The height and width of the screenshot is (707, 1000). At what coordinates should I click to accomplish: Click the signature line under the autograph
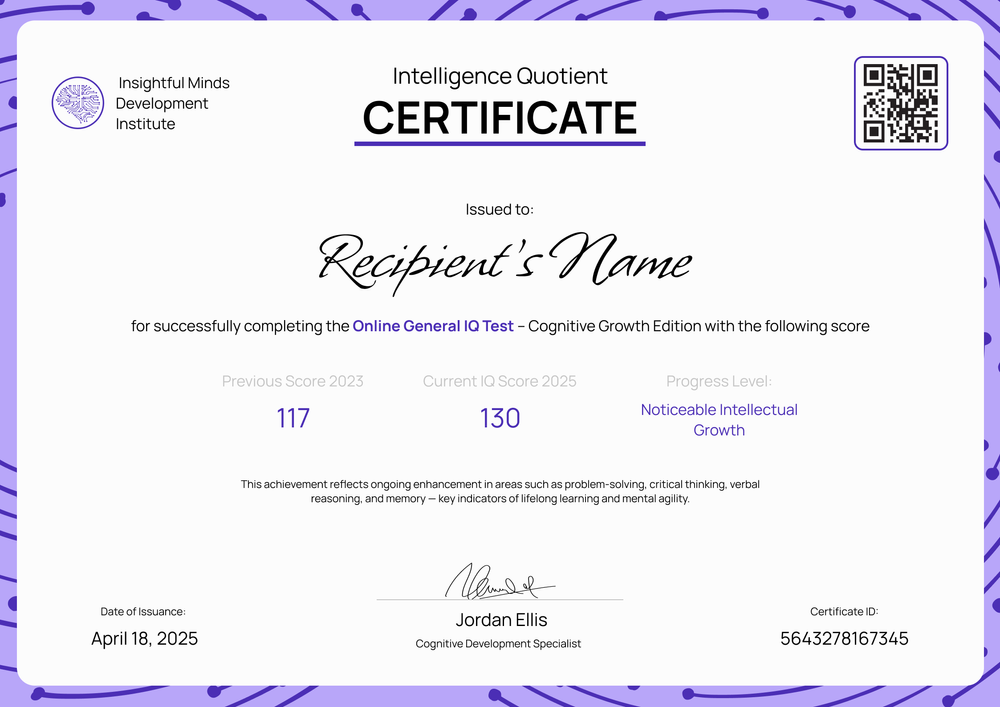[499, 598]
